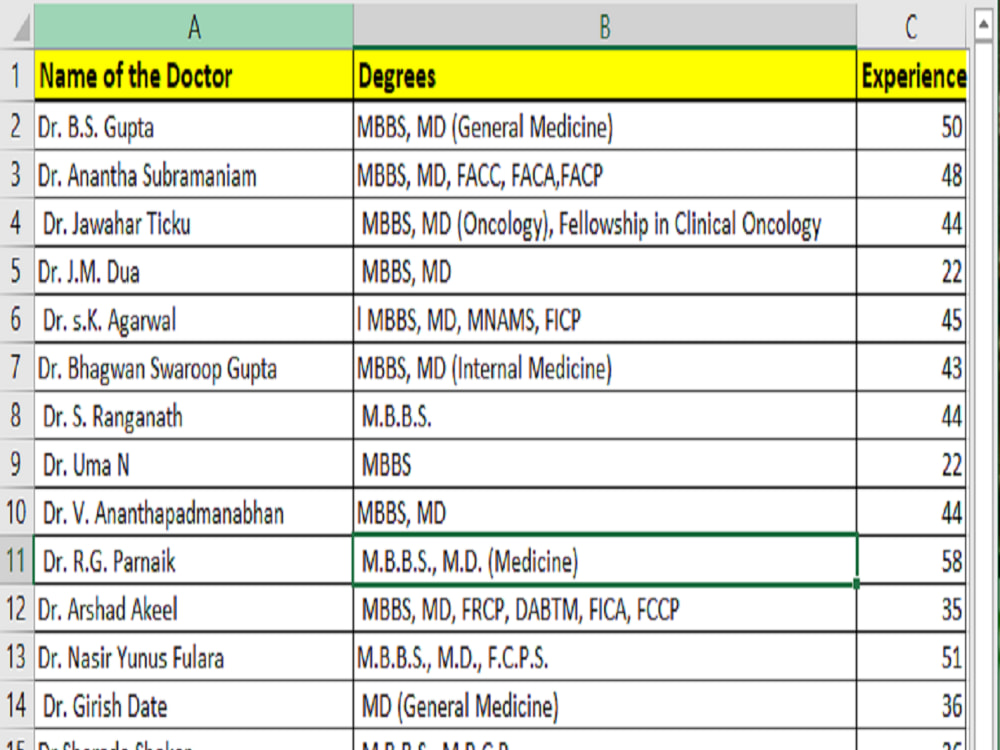The width and height of the screenshot is (1000, 750).
Task: Select cell 'MBBS, MD, FRCP, DABTM, FICA, FCCP'
Action: (605, 608)
